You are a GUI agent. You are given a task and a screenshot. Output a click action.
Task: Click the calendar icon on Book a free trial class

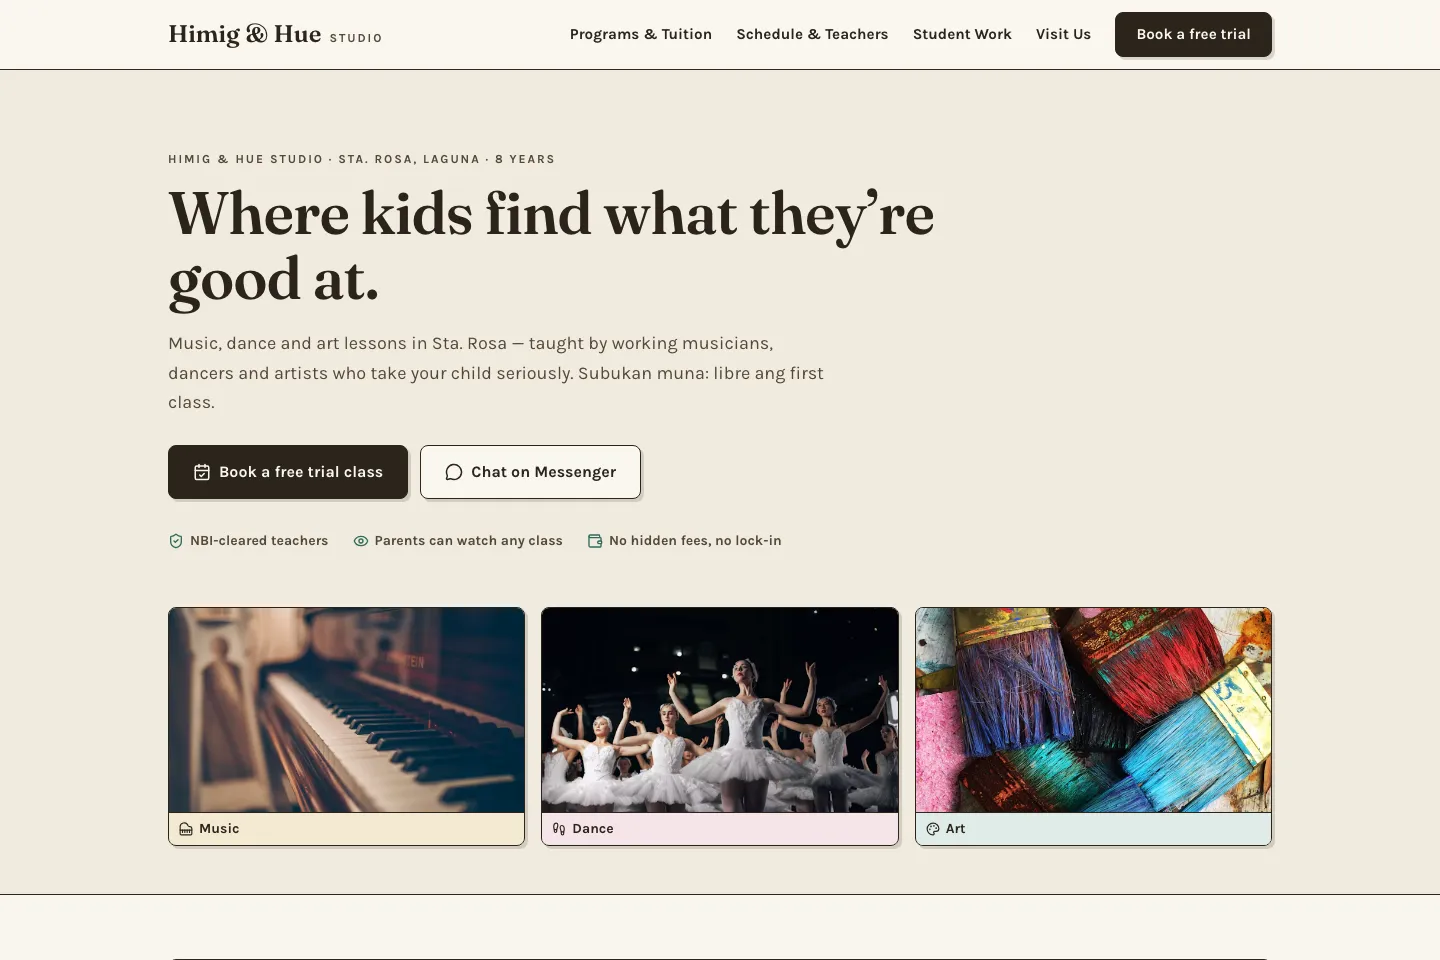202,472
